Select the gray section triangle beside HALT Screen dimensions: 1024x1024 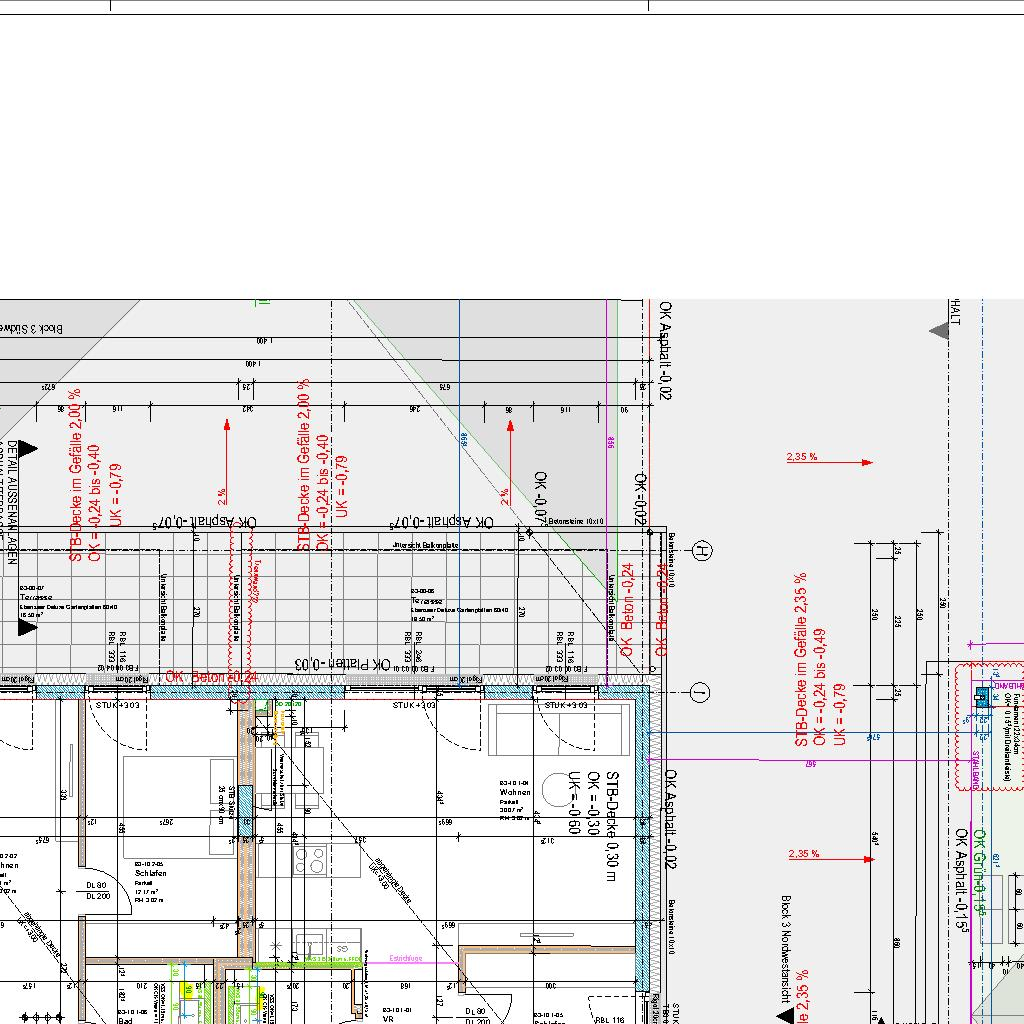pos(939,330)
